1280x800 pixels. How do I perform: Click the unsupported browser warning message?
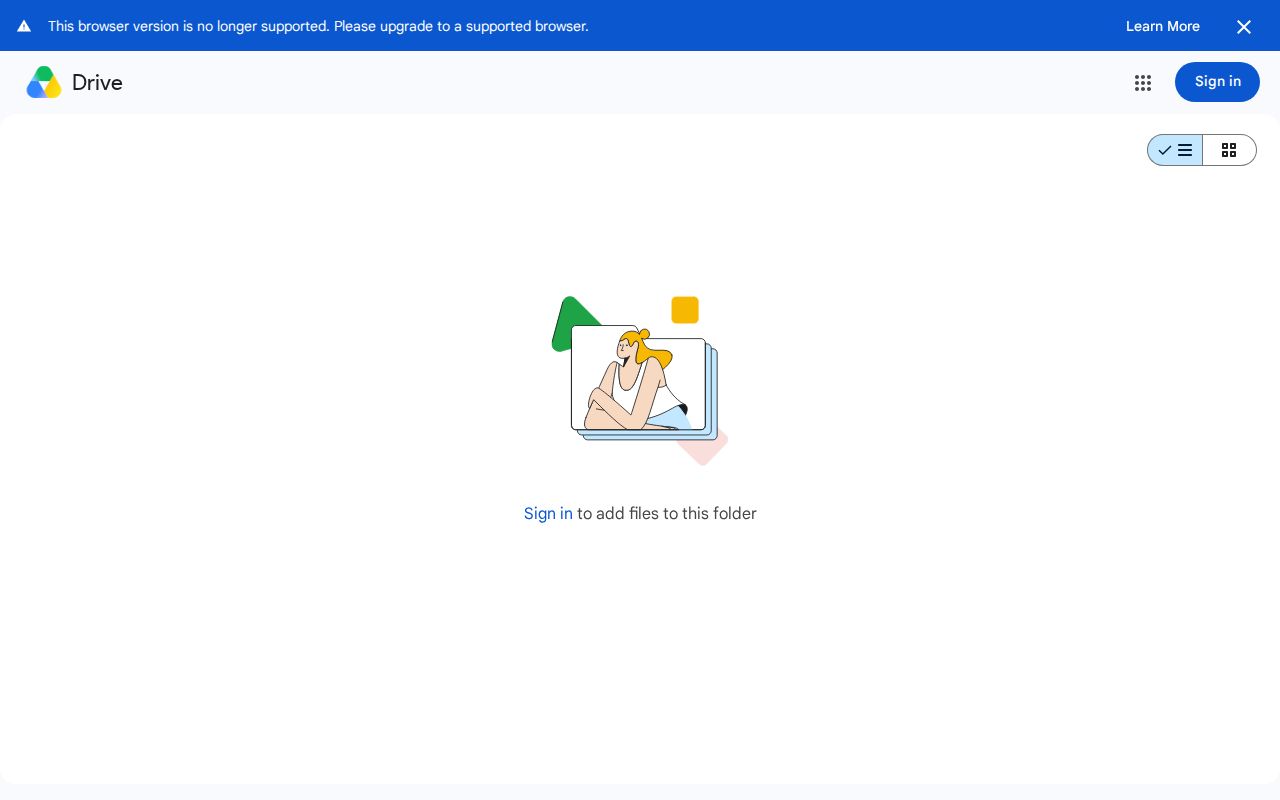318,26
